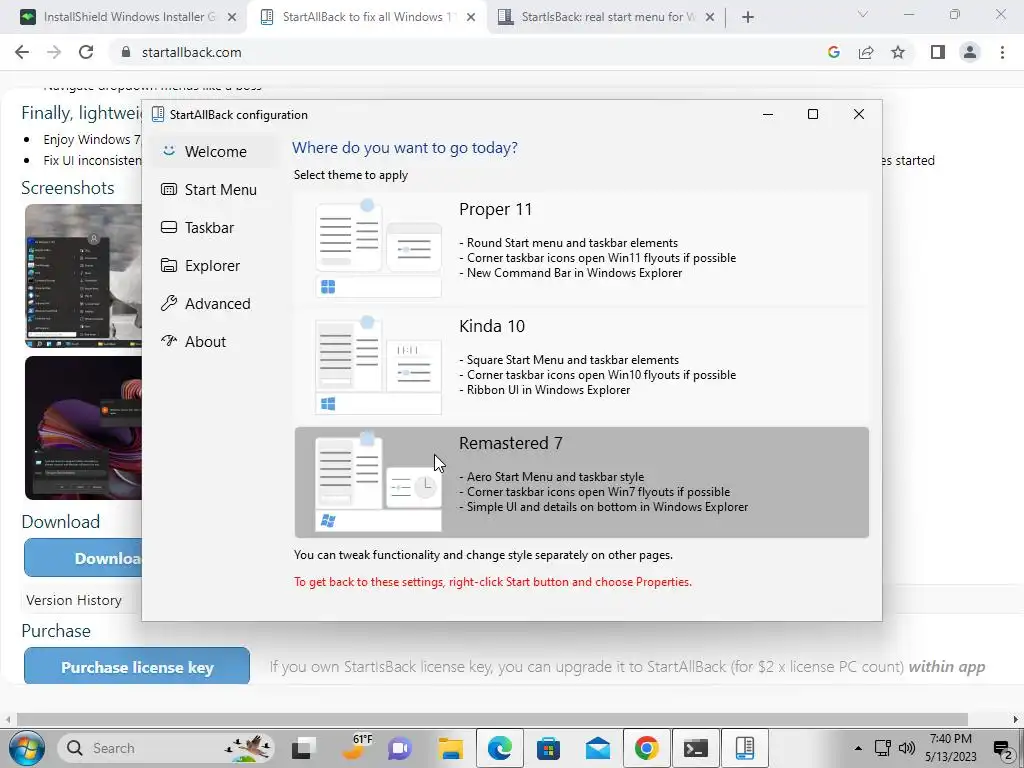
Task: Click the Purchase license key button
Action: (x=137, y=667)
